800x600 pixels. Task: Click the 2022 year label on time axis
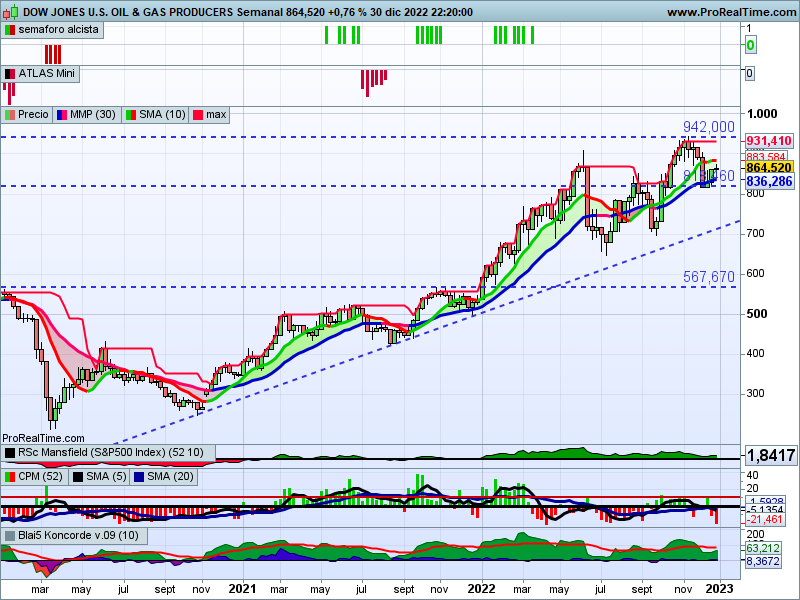[x=482, y=589]
